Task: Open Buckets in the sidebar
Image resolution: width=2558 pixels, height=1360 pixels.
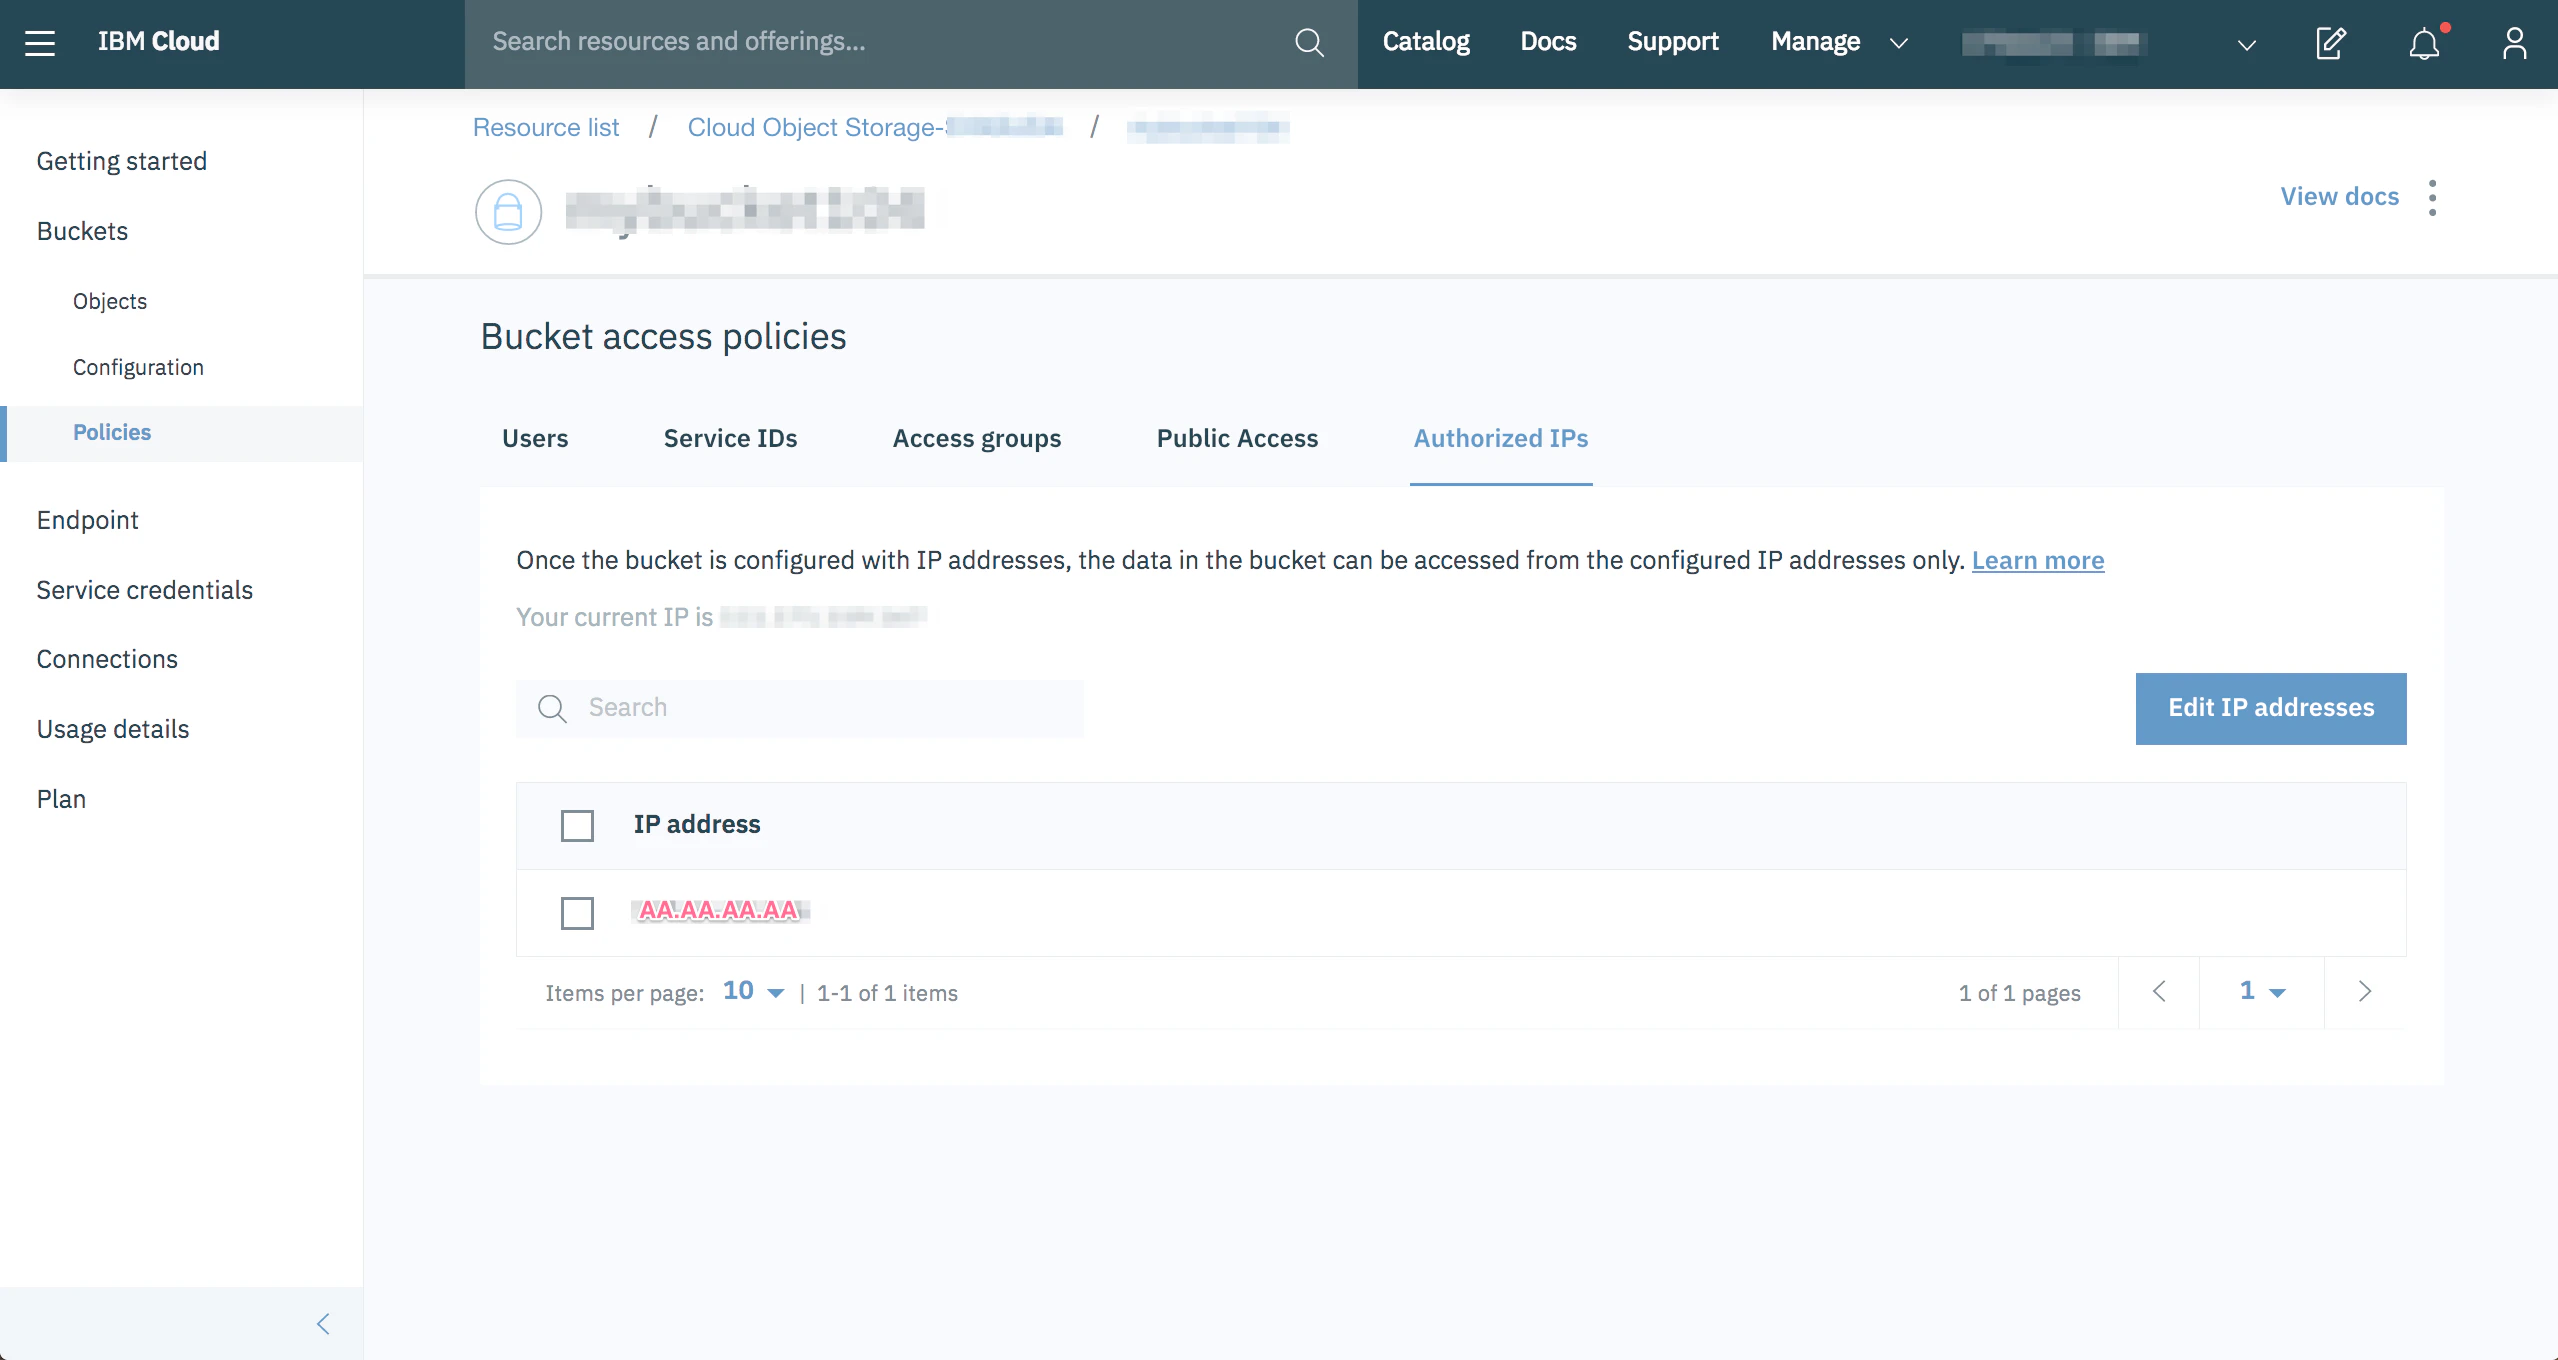Action: point(82,231)
